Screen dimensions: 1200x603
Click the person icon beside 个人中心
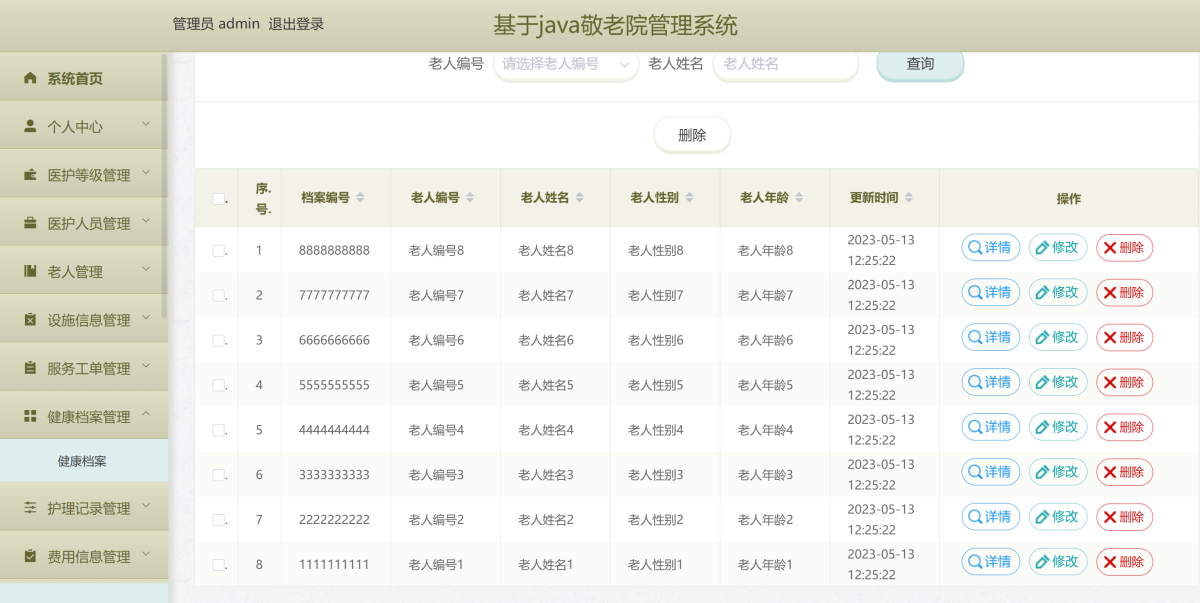[x=30, y=127]
